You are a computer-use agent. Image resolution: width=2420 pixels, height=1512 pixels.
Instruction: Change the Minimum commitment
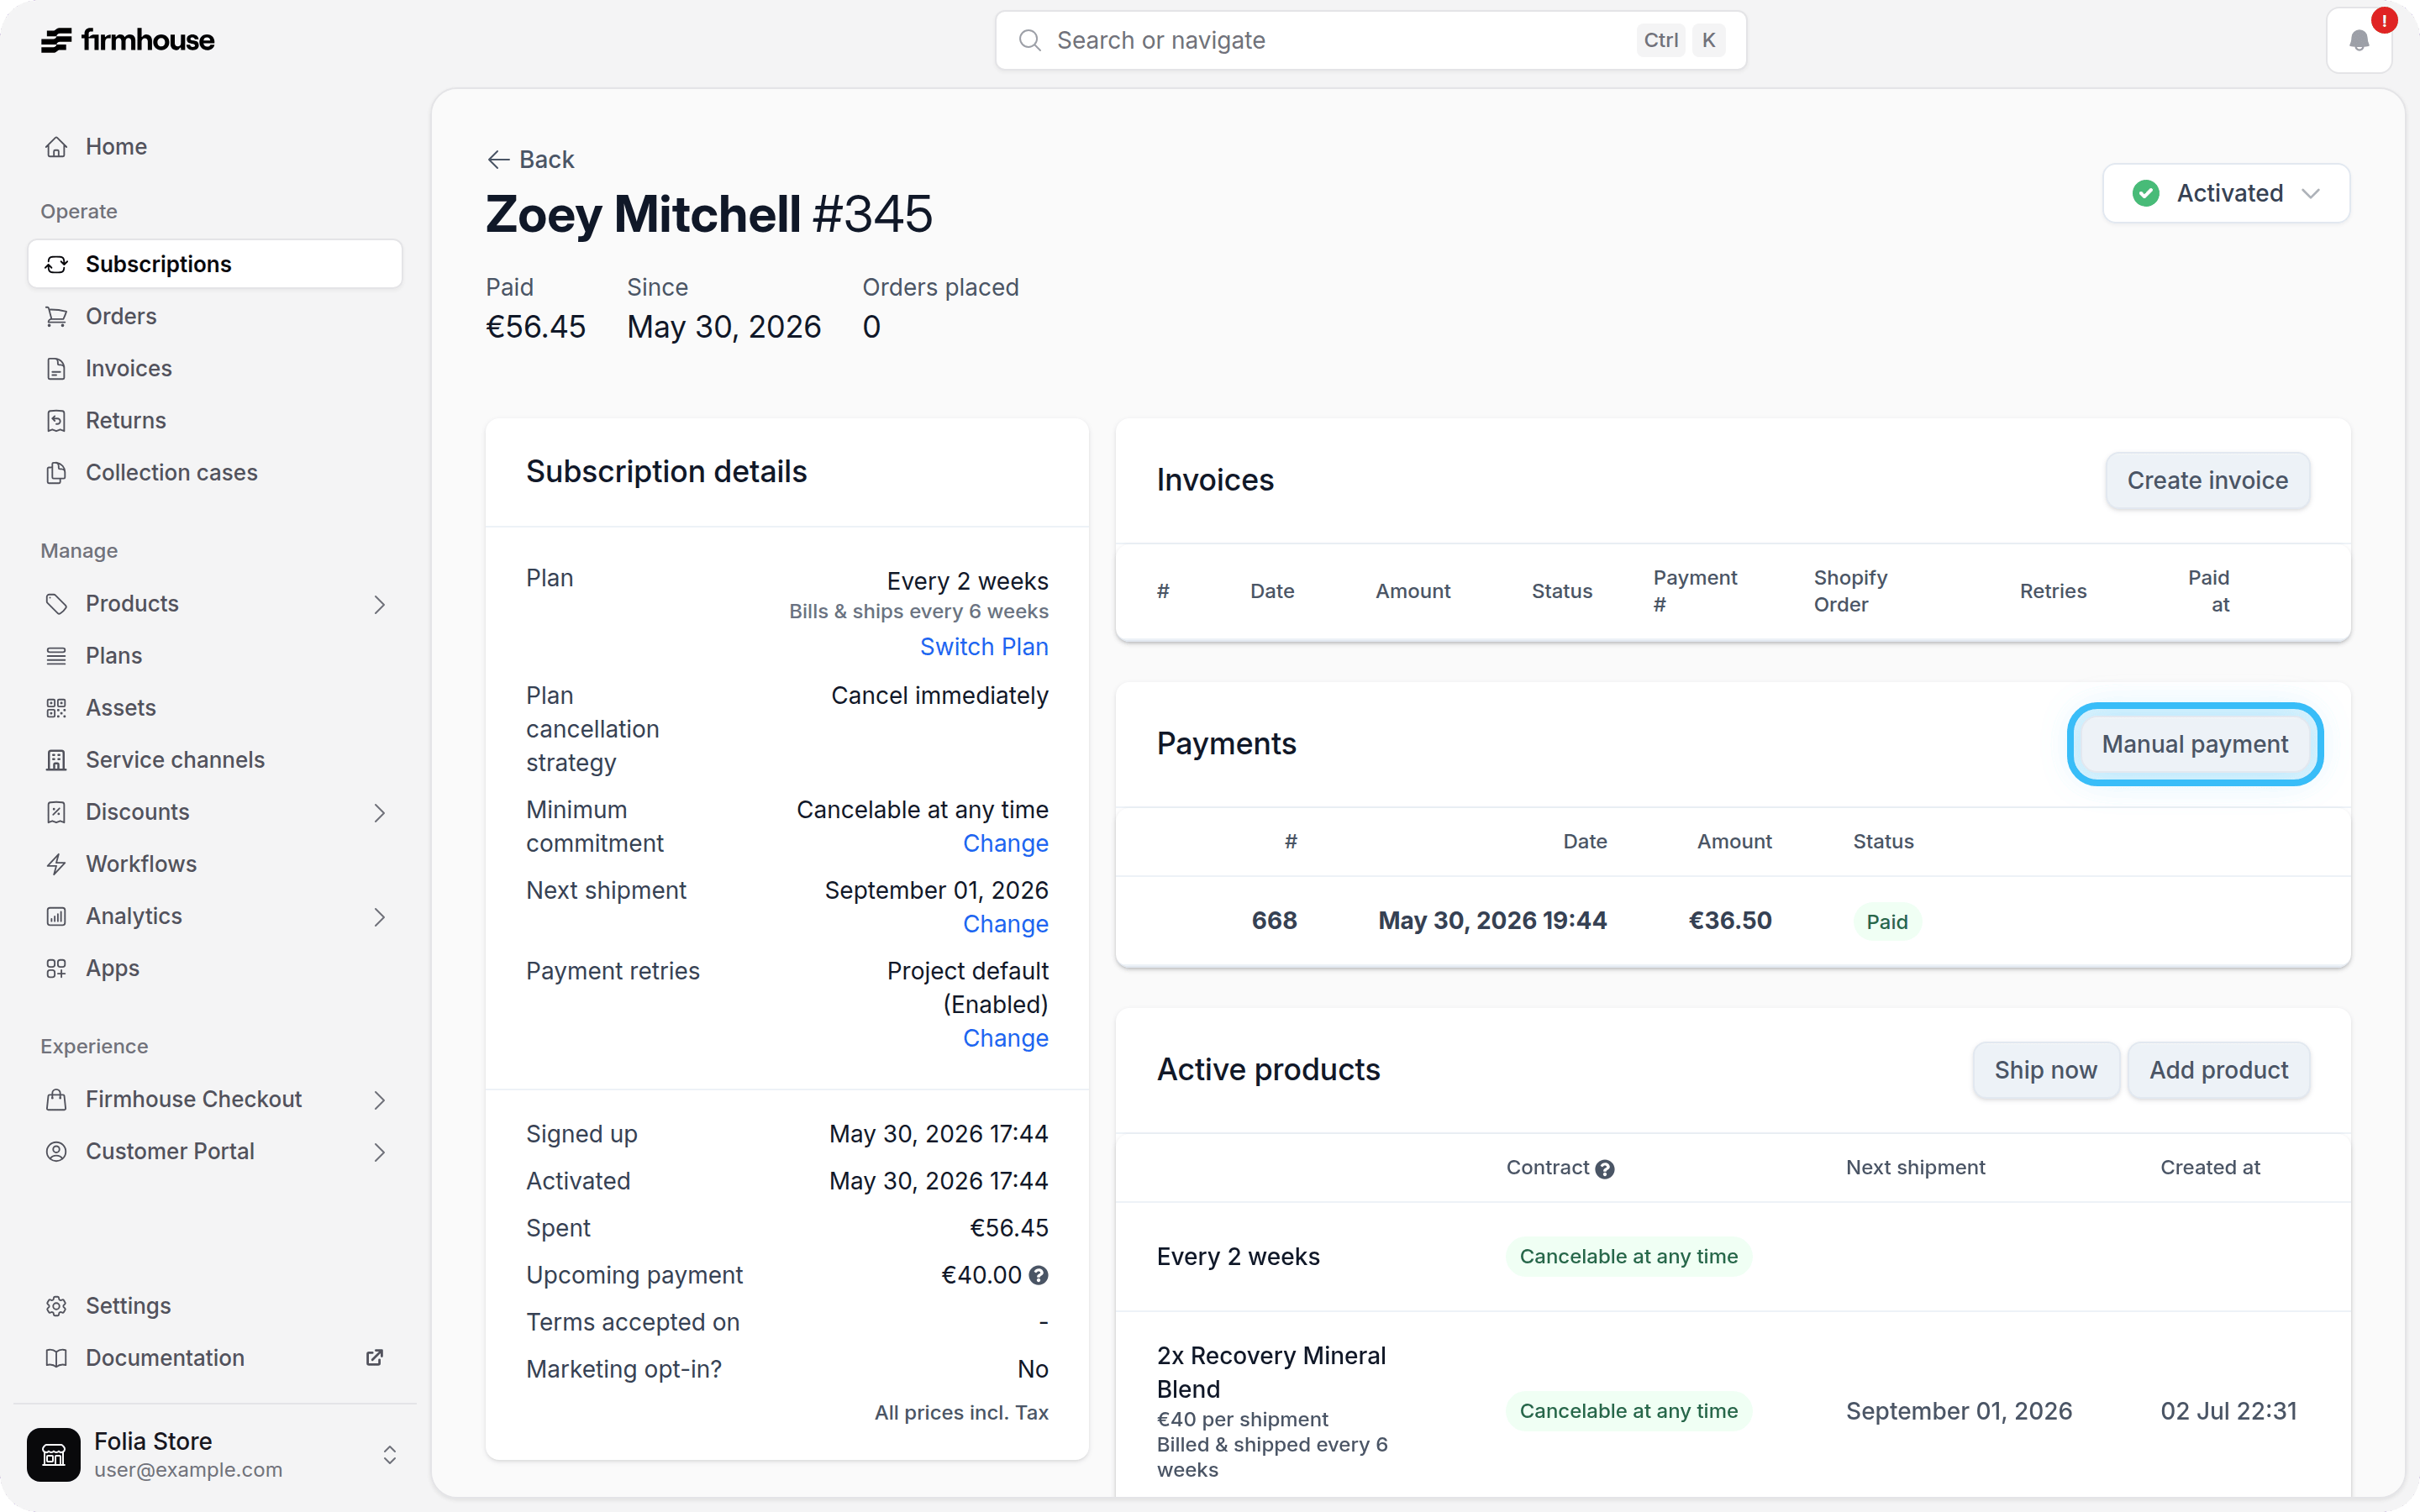click(1005, 843)
